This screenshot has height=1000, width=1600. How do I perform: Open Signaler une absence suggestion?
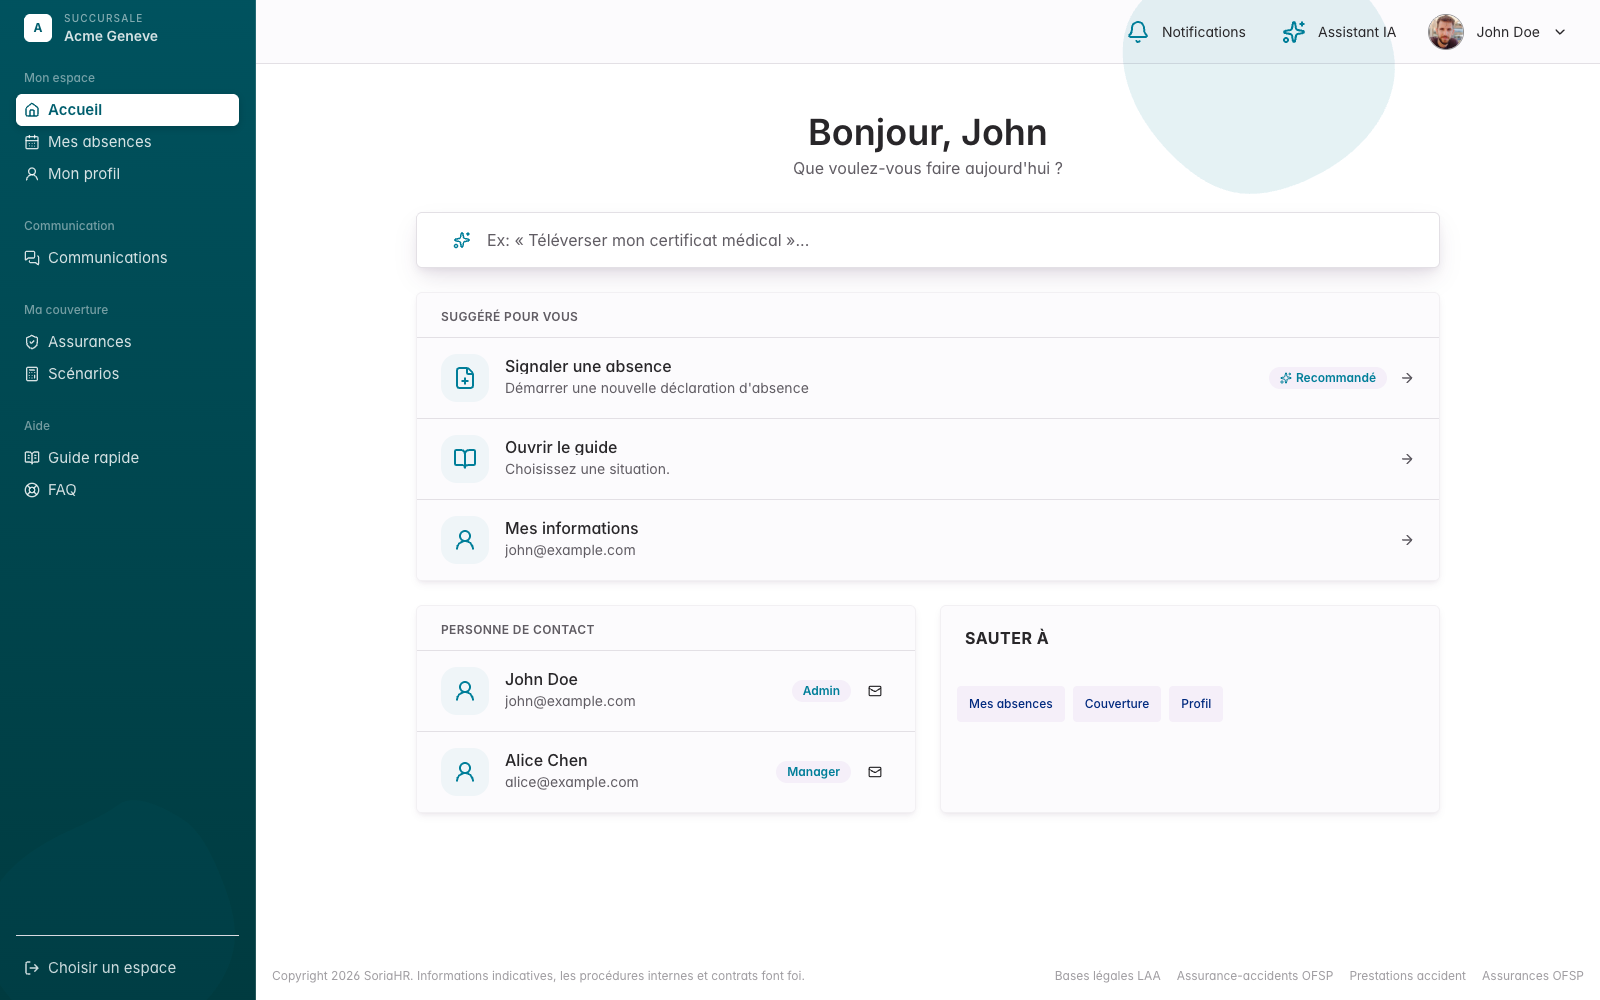pyautogui.click(x=928, y=378)
